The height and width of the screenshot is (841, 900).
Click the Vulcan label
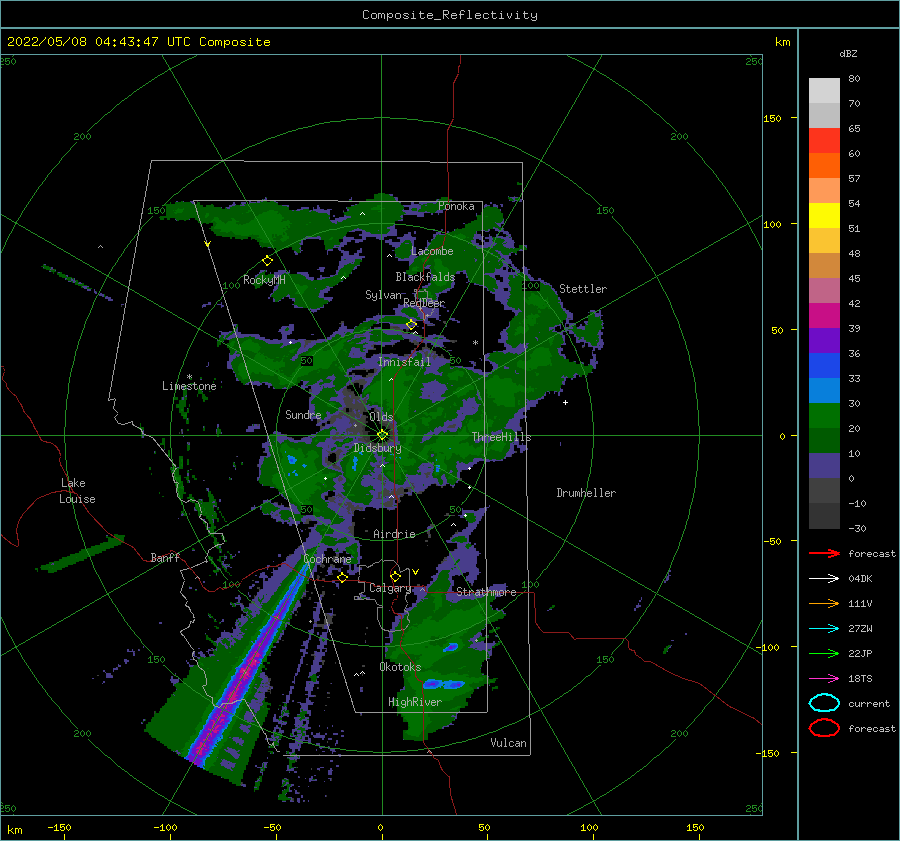tap(509, 743)
